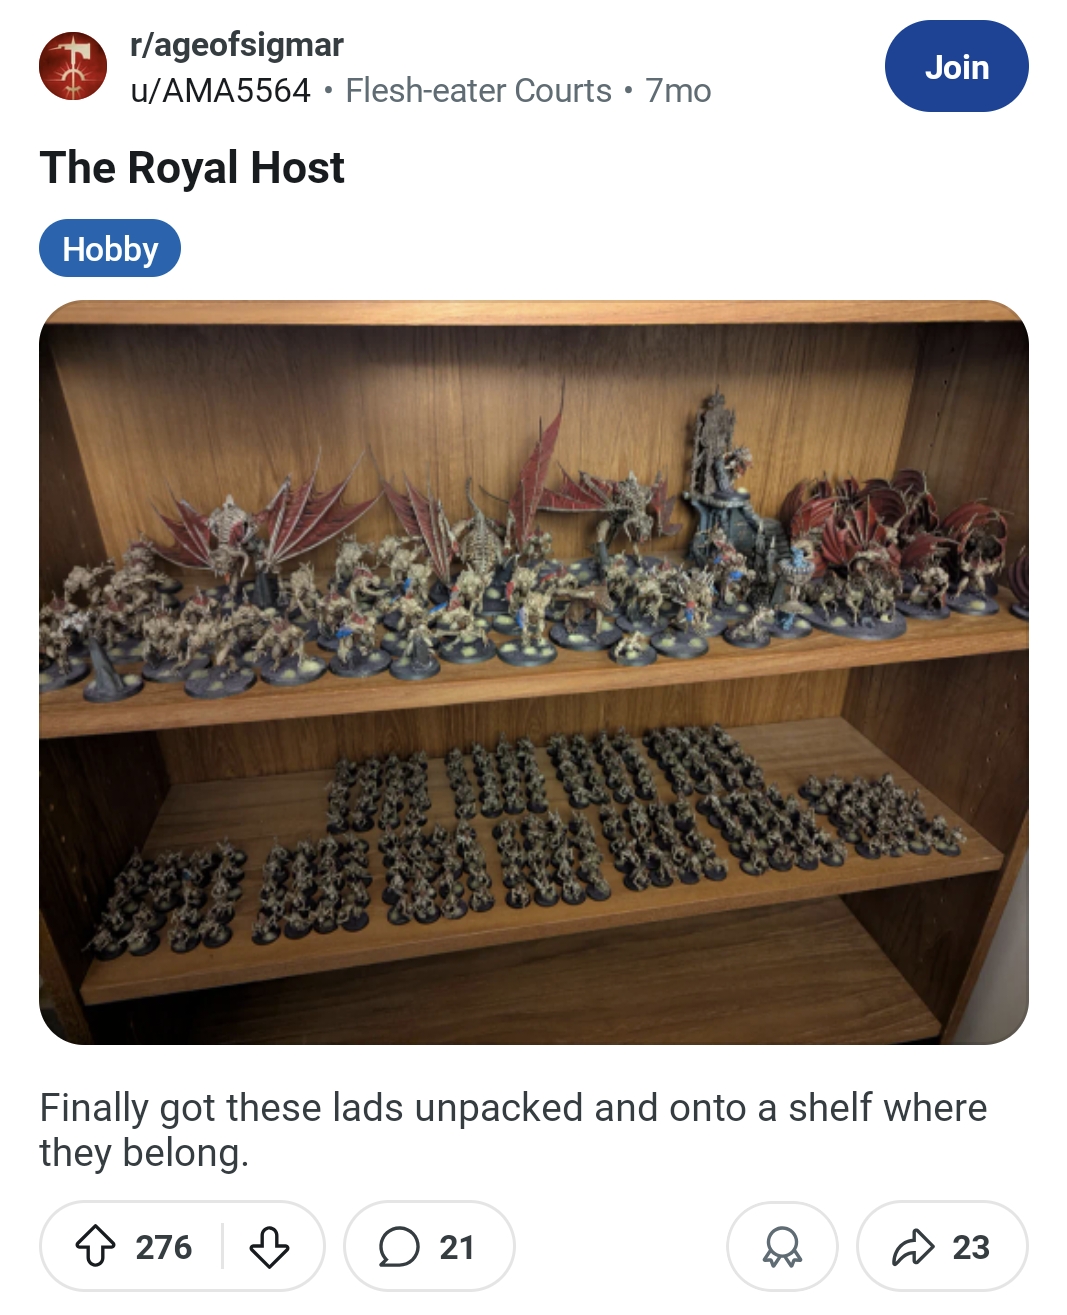Tap the share arrow icon
The image size is (1067, 1315).
(912, 1247)
